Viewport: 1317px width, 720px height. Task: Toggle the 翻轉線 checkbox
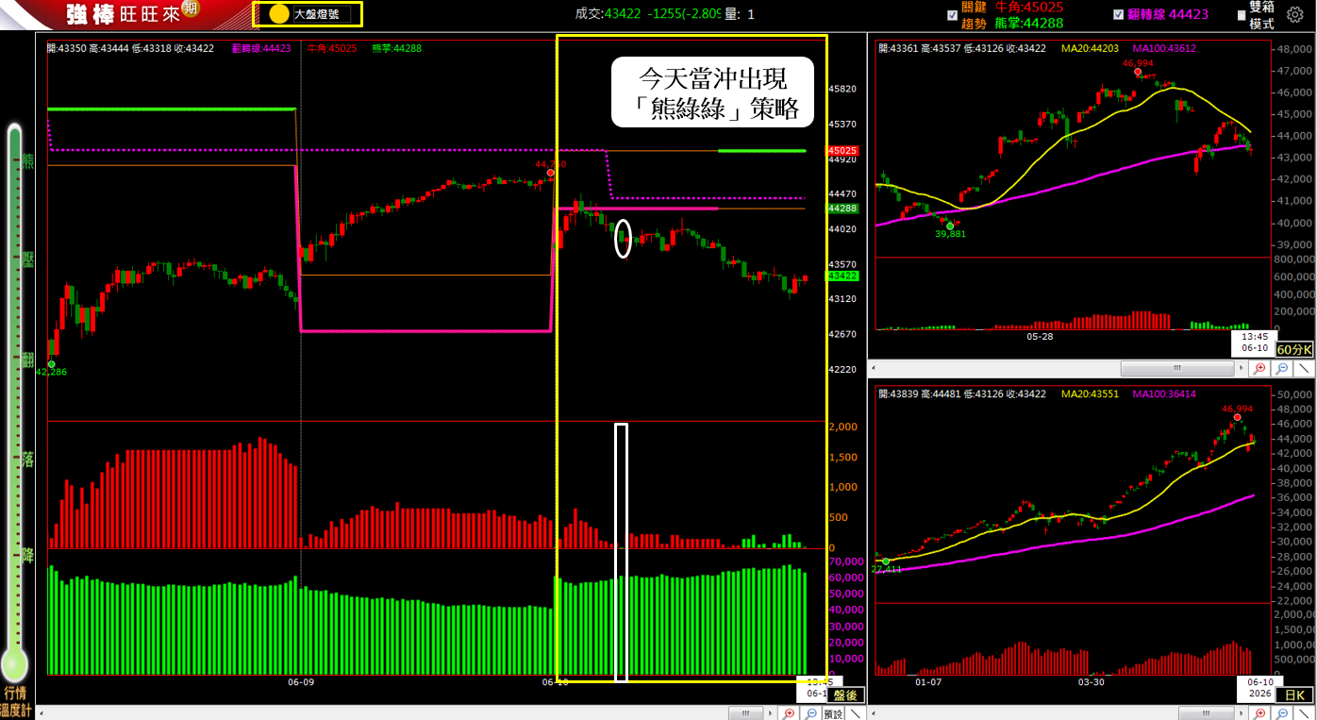[x=1118, y=15]
